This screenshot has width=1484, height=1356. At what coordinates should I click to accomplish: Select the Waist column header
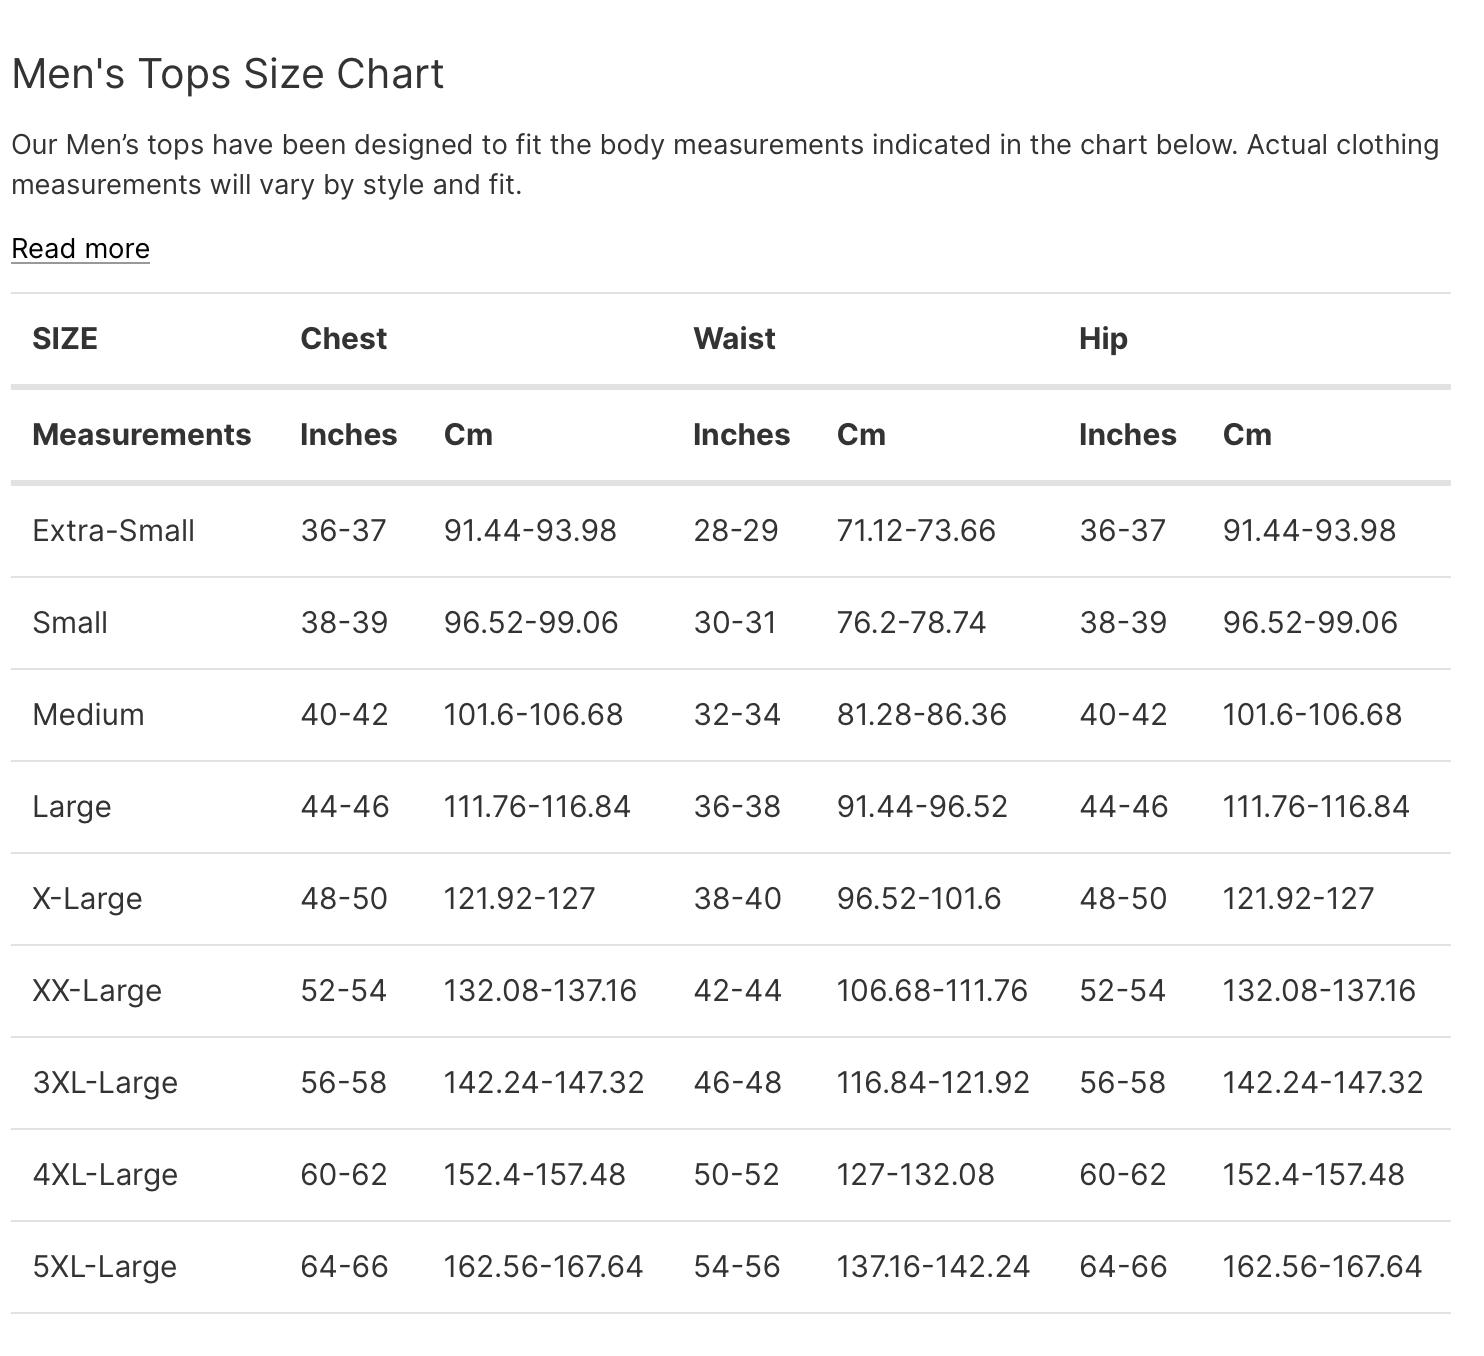[734, 339]
